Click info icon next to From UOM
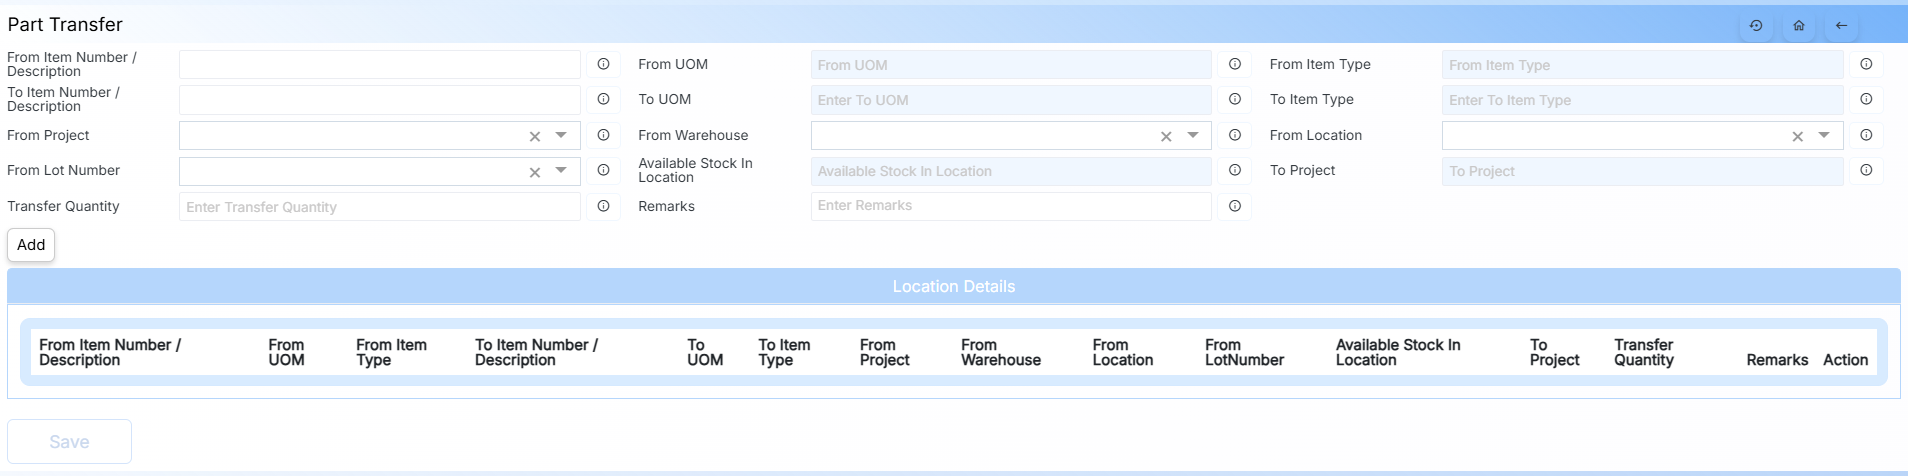The image size is (1908, 476). [x=1235, y=64]
